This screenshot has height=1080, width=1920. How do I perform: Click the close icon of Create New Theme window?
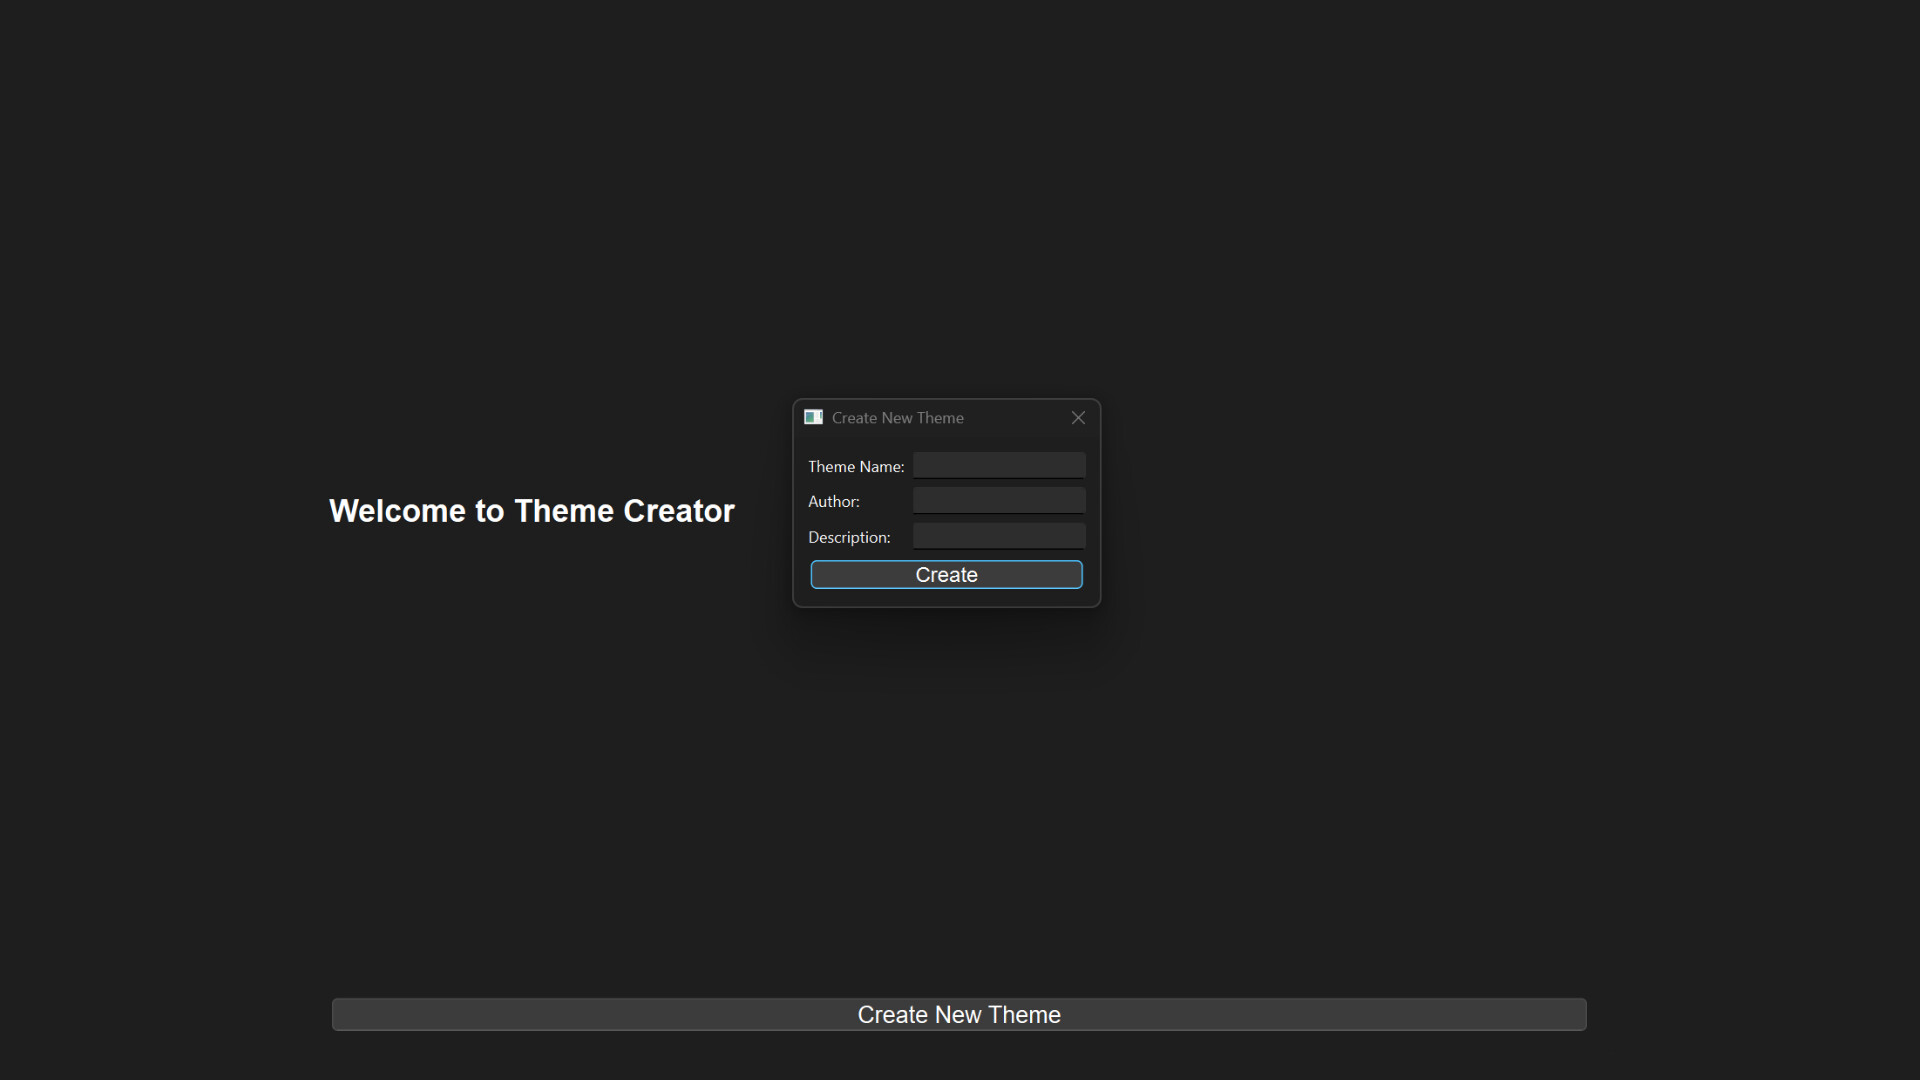pyautogui.click(x=1077, y=417)
